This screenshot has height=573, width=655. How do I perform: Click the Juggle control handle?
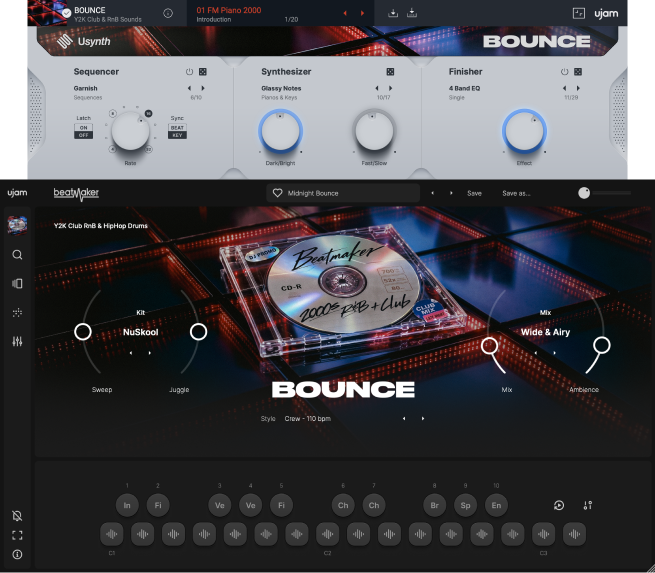(x=198, y=332)
